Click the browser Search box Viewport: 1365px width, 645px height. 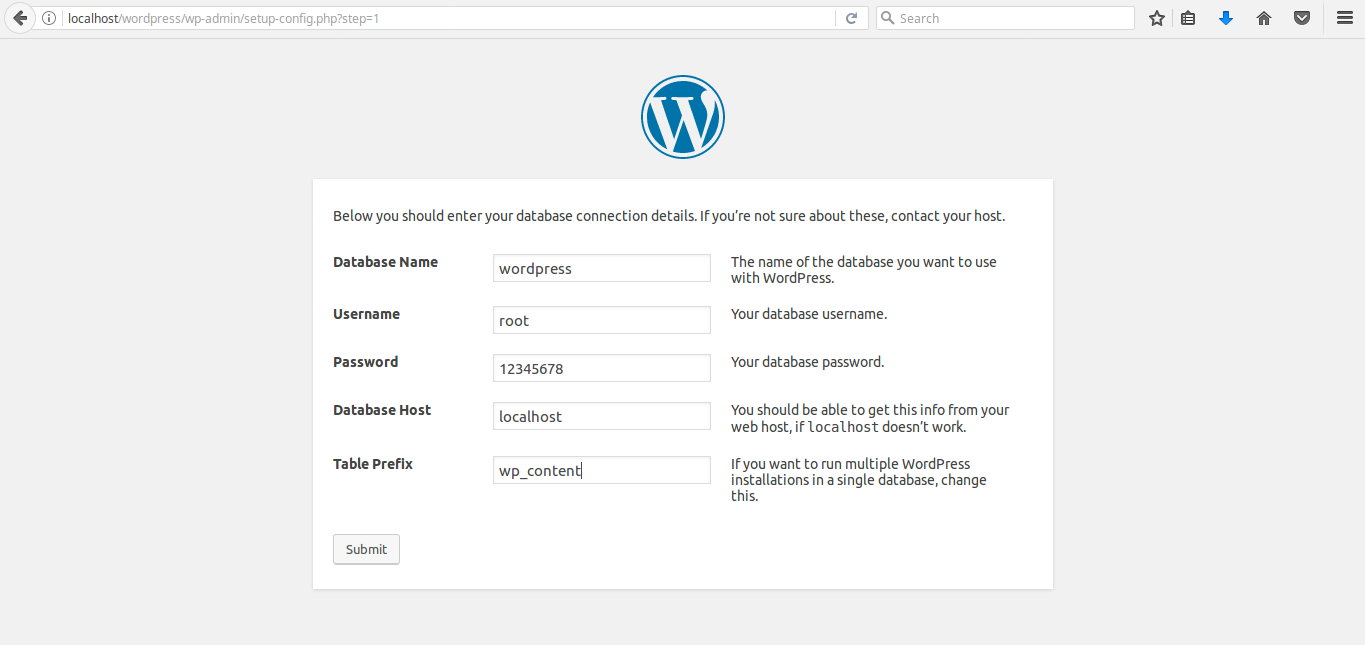point(1012,18)
